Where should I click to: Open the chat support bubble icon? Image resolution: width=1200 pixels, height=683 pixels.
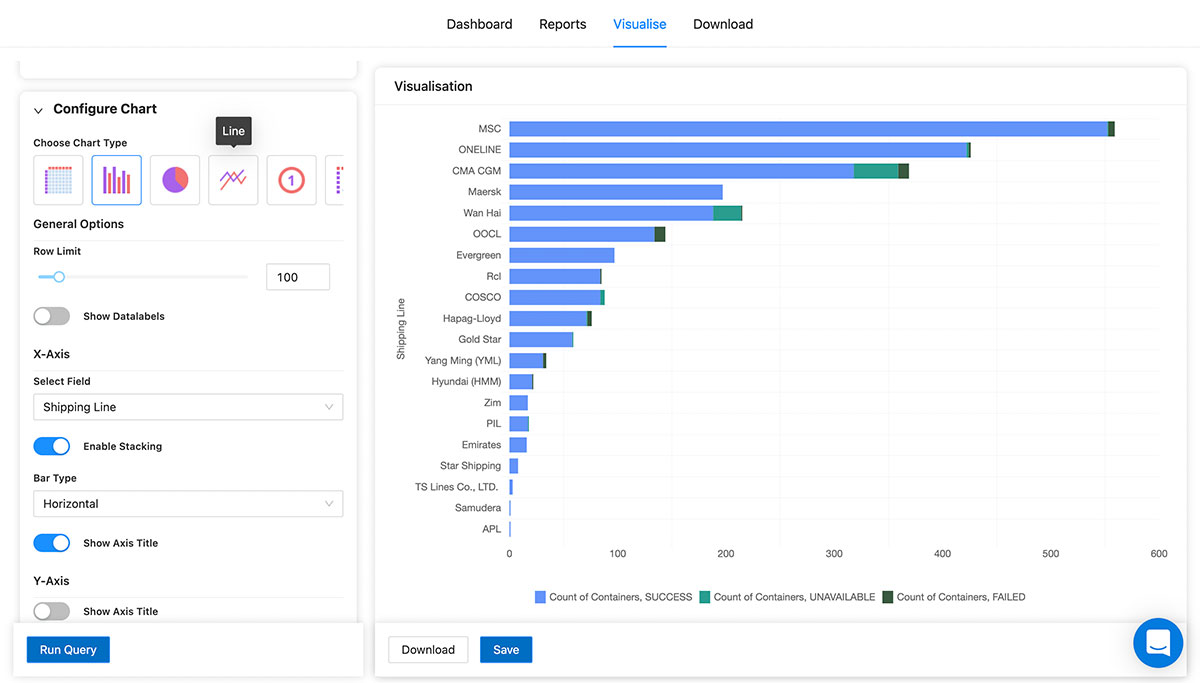coord(1158,643)
